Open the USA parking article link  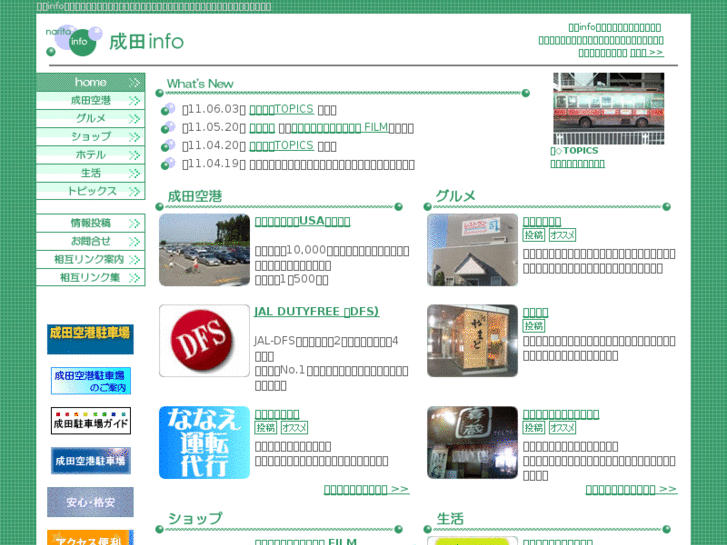coord(302,221)
